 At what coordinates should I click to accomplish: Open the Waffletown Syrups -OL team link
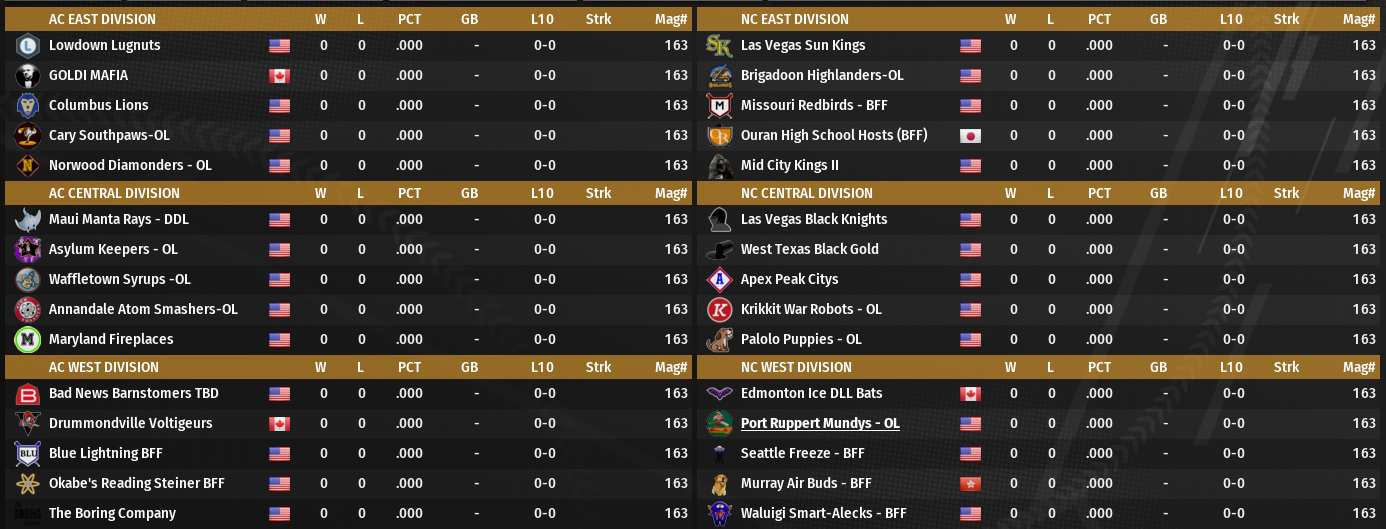point(119,279)
